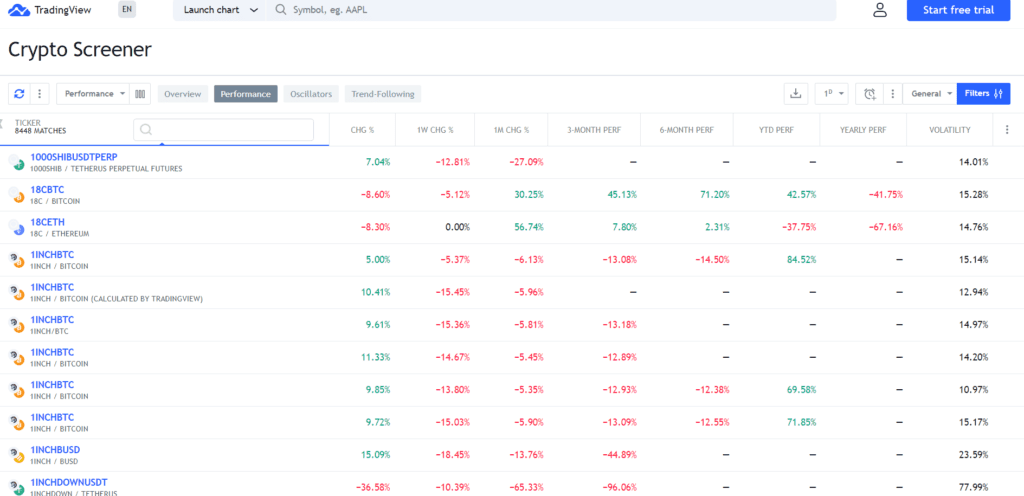Image resolution: width=1024 pixels, height=496 pixels.
Task: Sort by 1W CHG % column
Action: 435,130
